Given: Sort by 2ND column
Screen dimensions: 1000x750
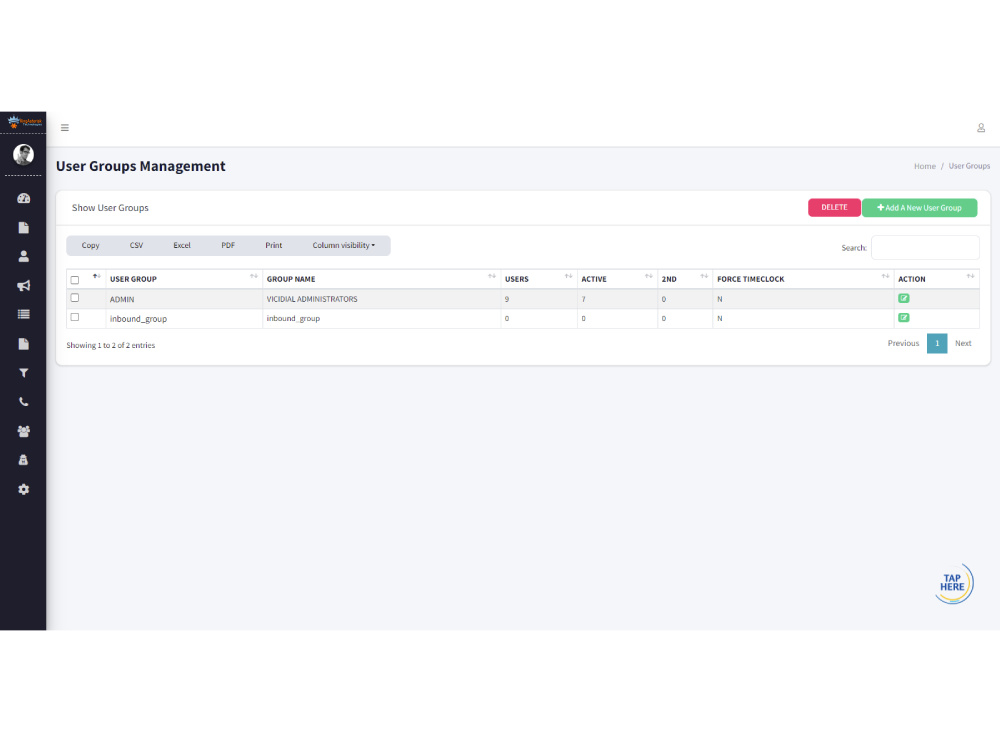Looking at the screenshot, I should [x=685, y=279].
